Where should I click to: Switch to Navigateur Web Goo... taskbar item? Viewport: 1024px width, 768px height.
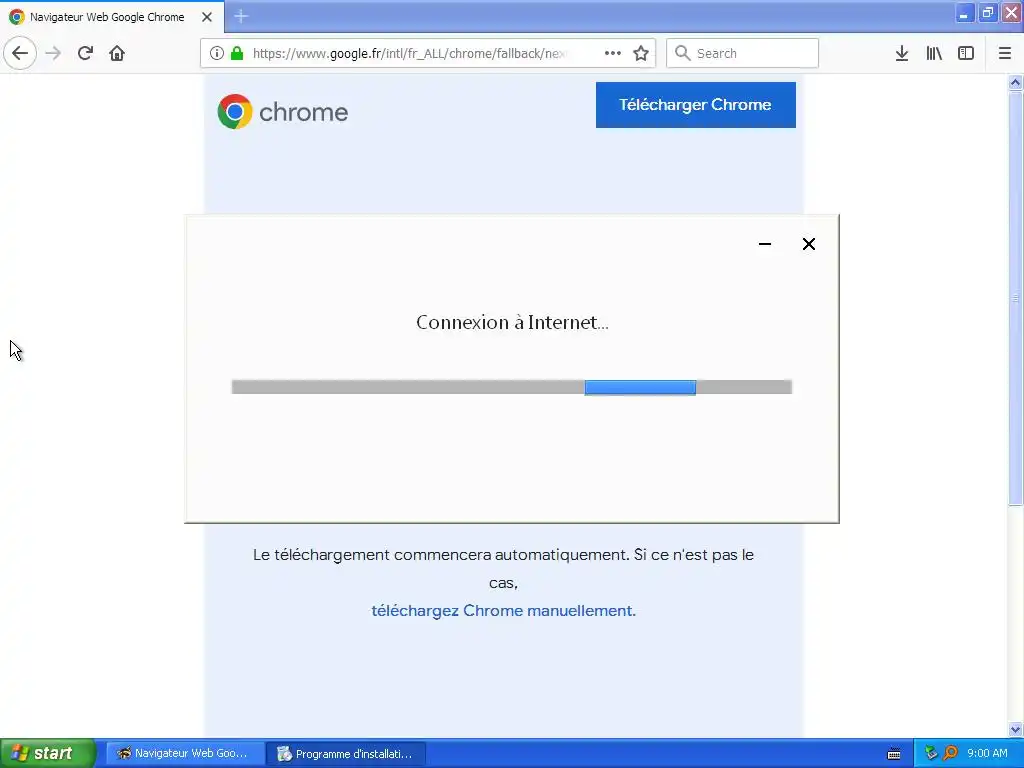click(185, 754)
